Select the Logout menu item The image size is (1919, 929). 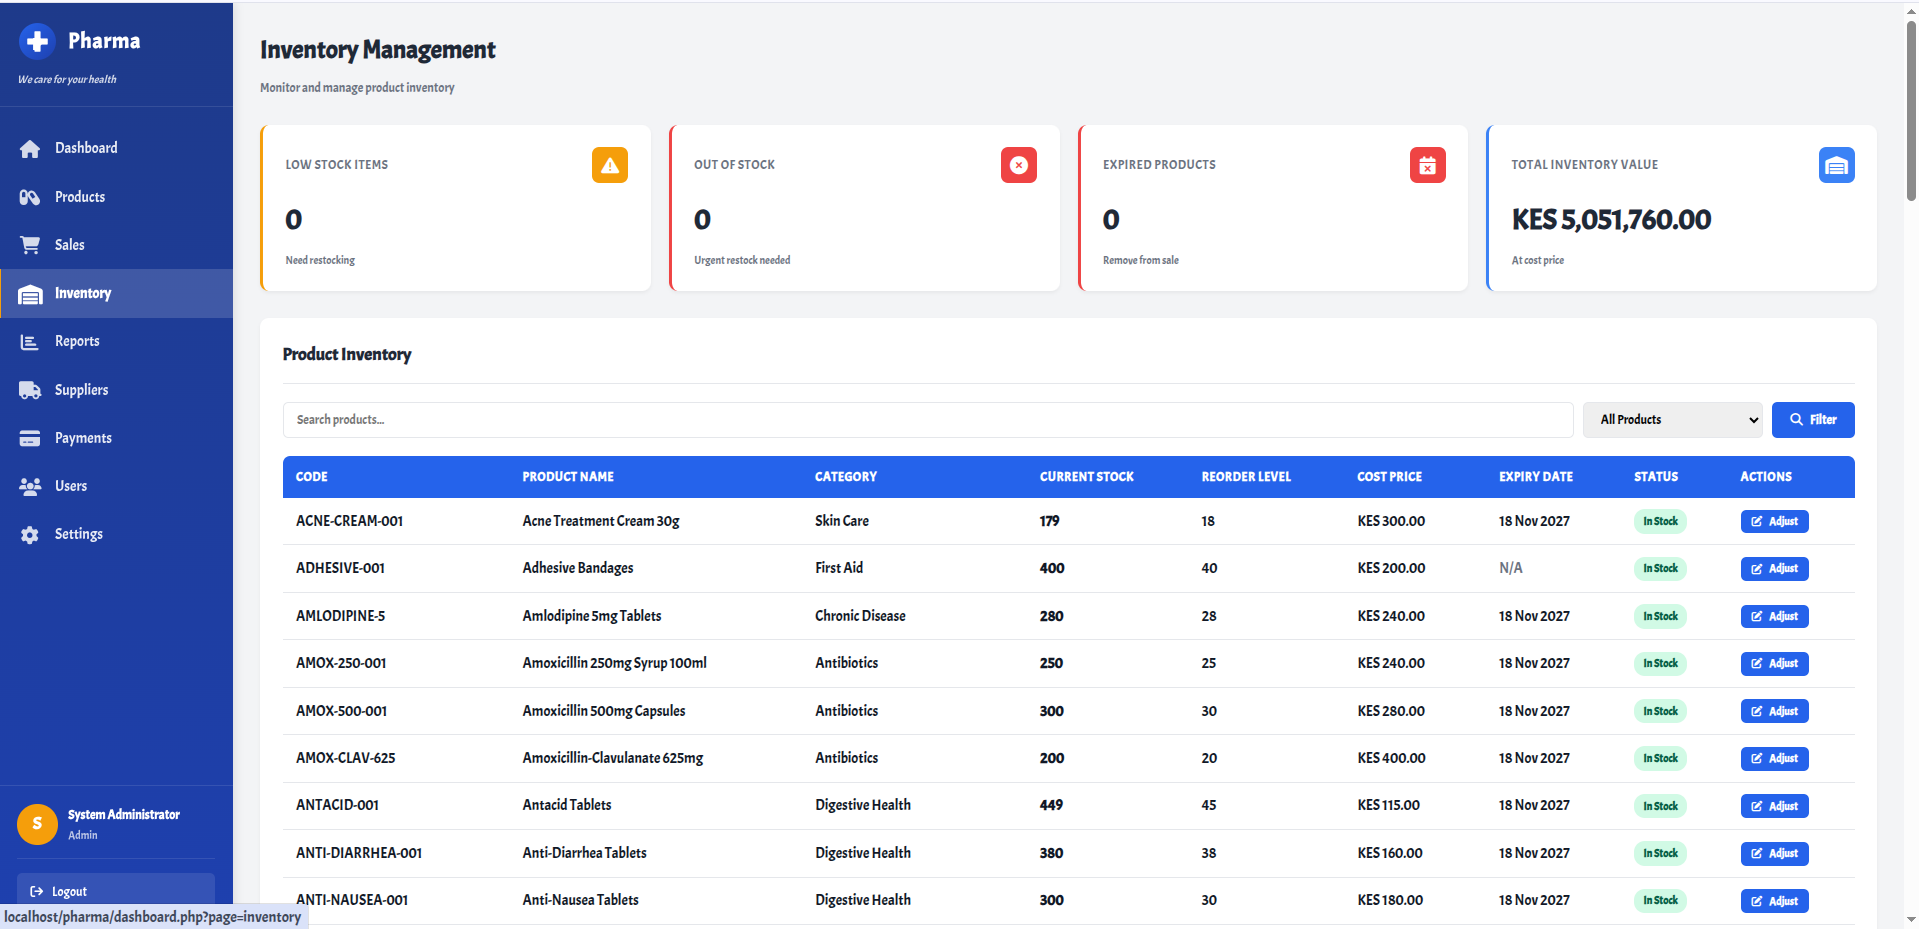68,891
